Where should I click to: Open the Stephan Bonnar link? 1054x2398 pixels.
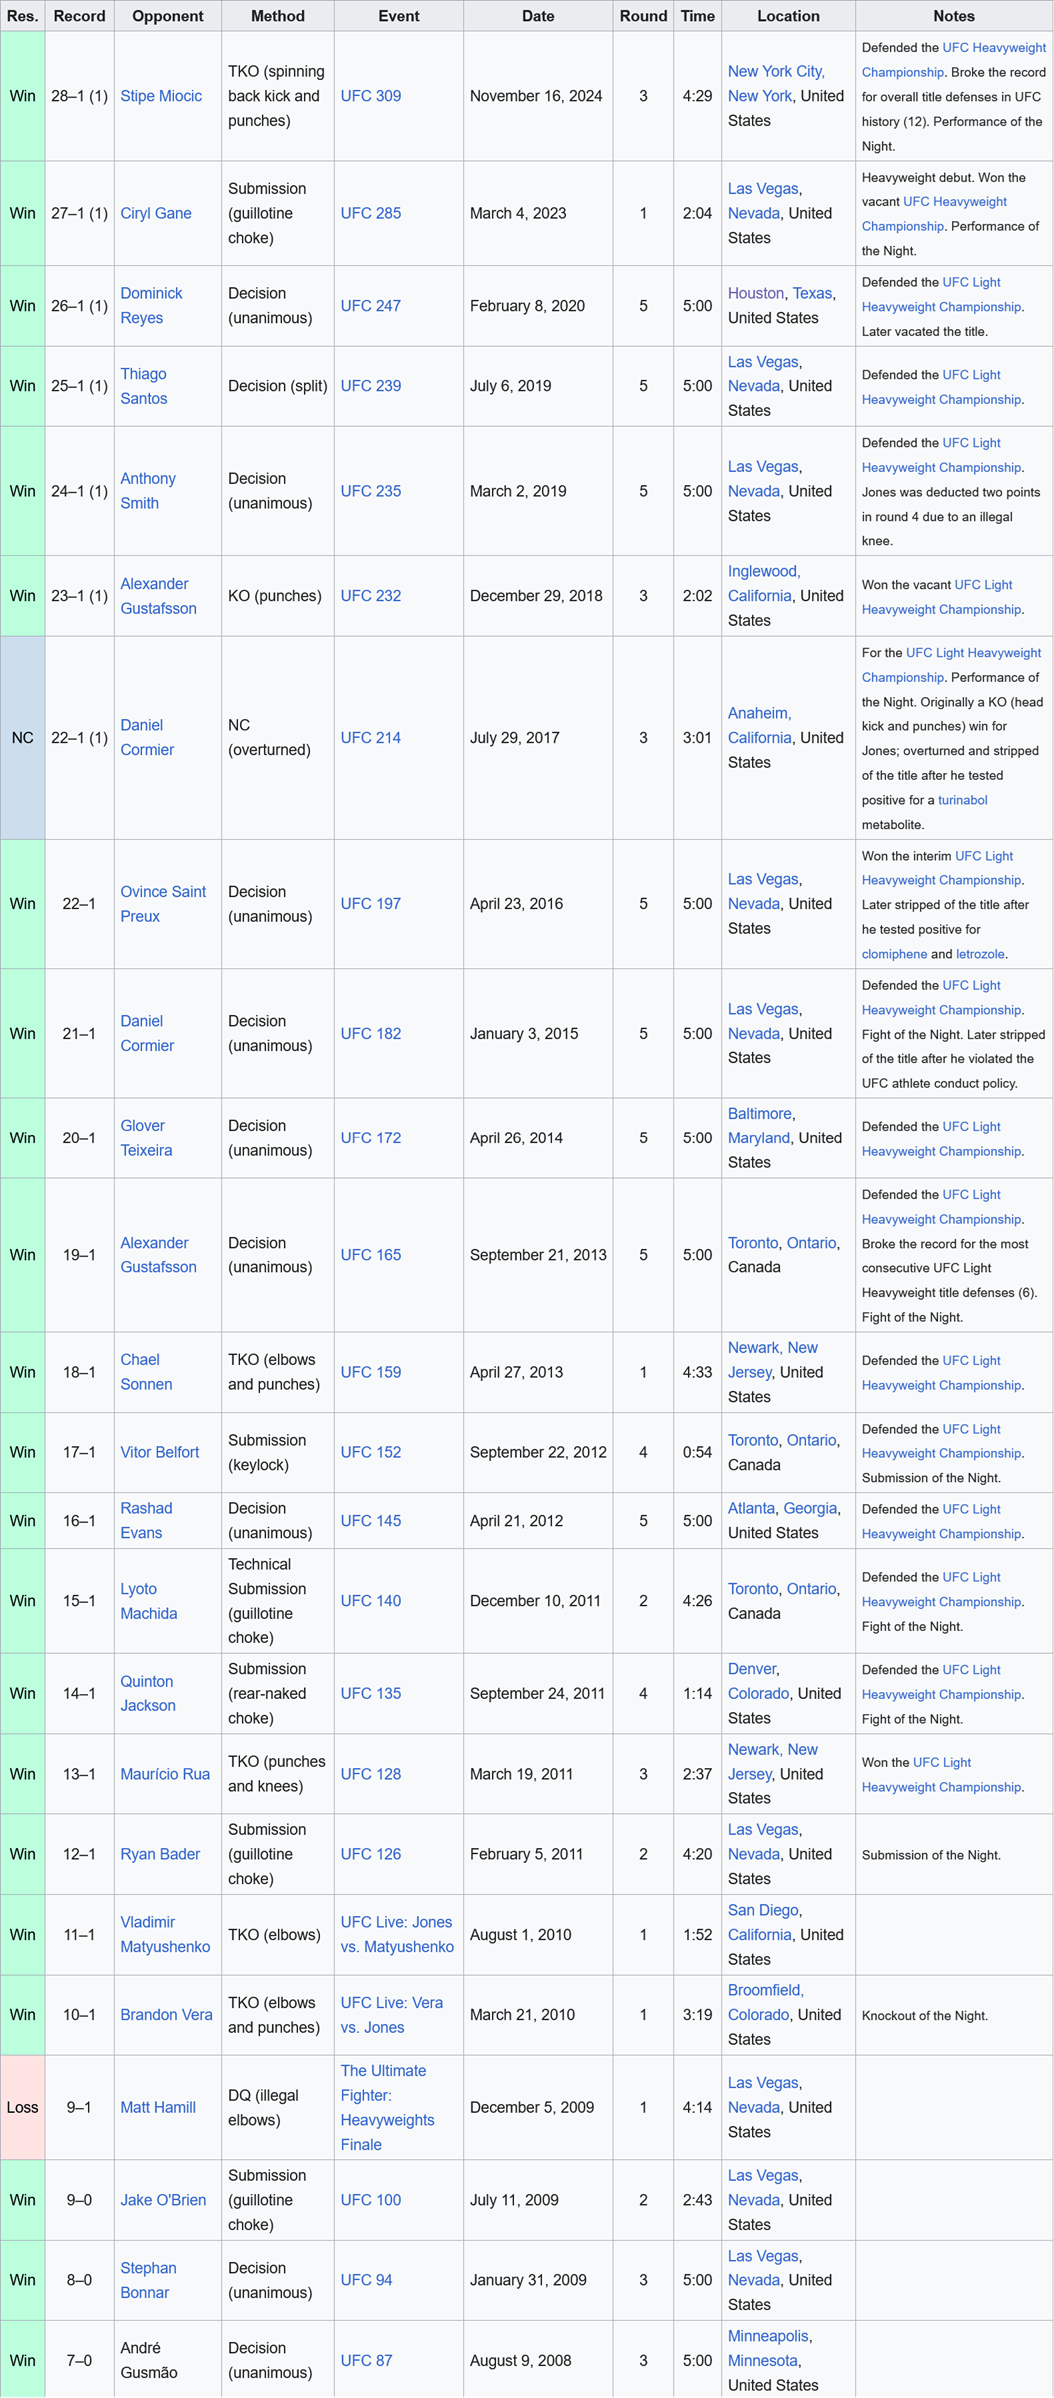(x=148, y=2280)
